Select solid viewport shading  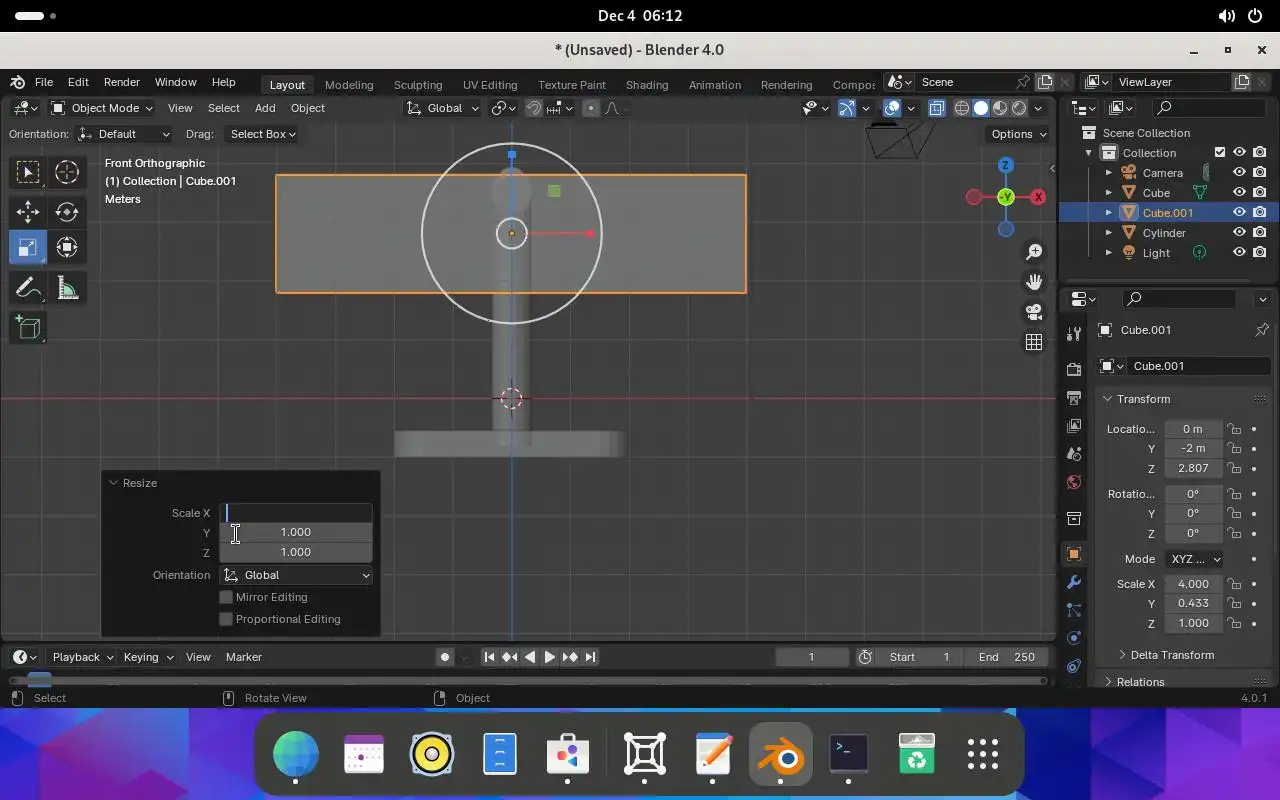click(981, 108)
